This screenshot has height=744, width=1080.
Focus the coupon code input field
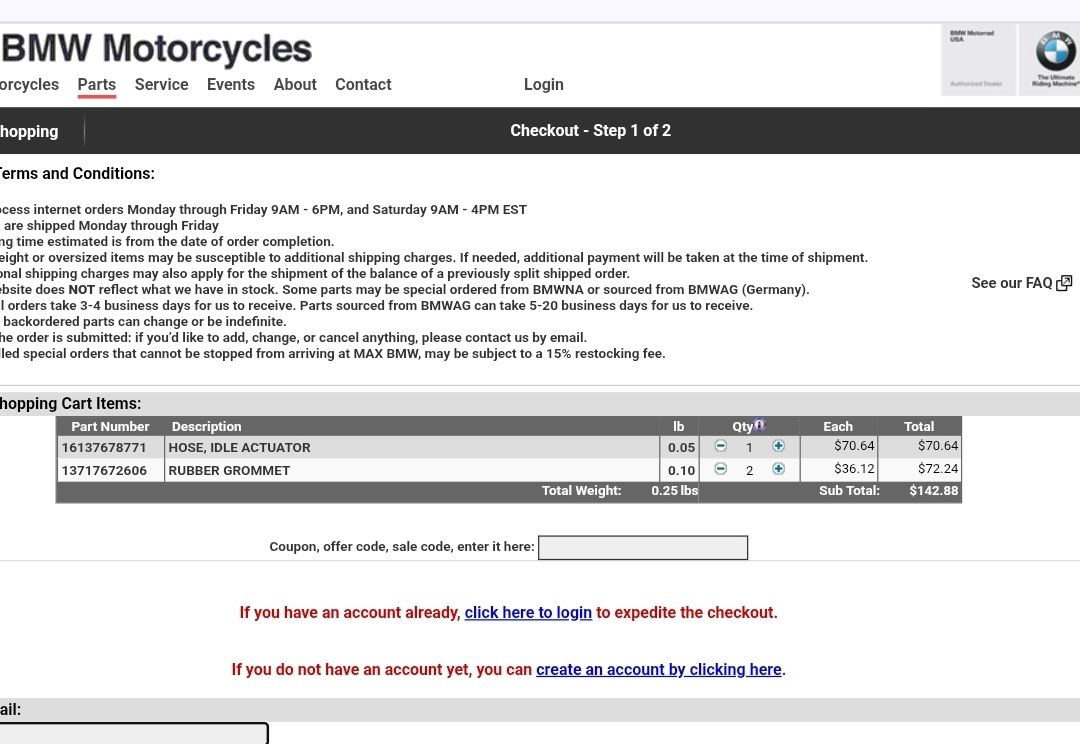click(x=643, y=548)
